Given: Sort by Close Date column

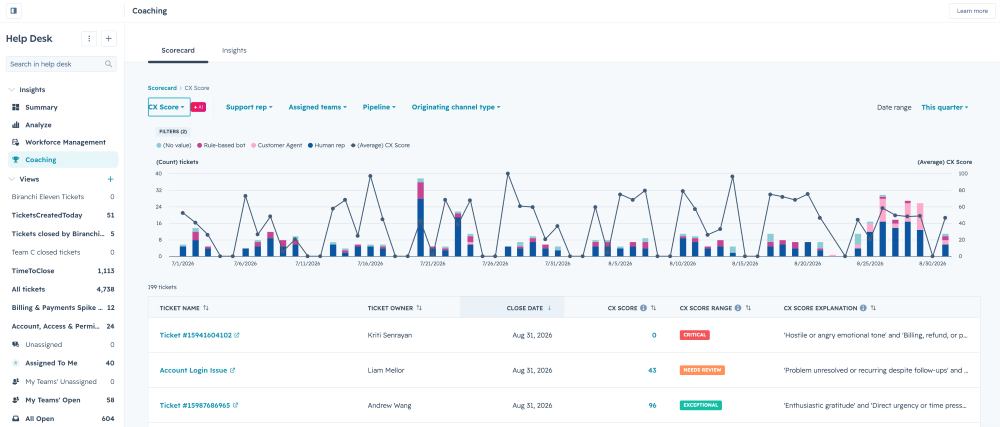Looking at the screenshot, I should (x=549, y=308).
